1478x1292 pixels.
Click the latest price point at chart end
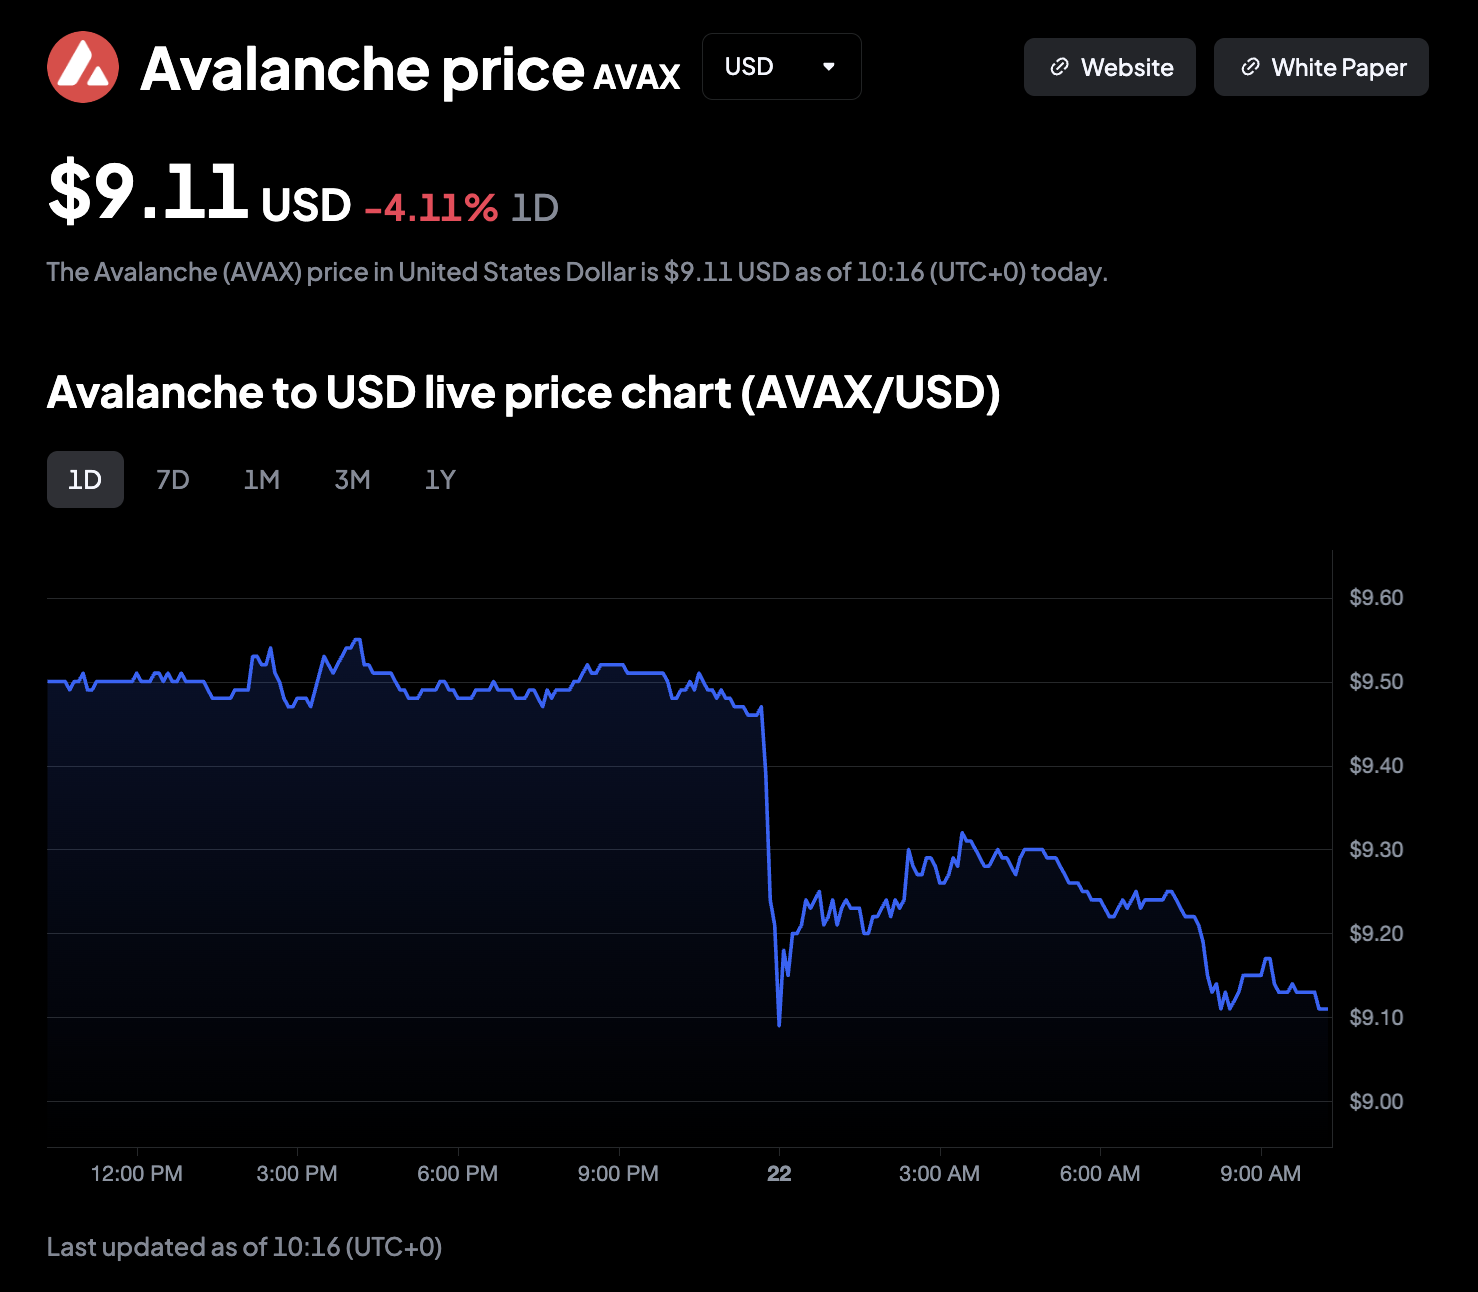1325,1009
